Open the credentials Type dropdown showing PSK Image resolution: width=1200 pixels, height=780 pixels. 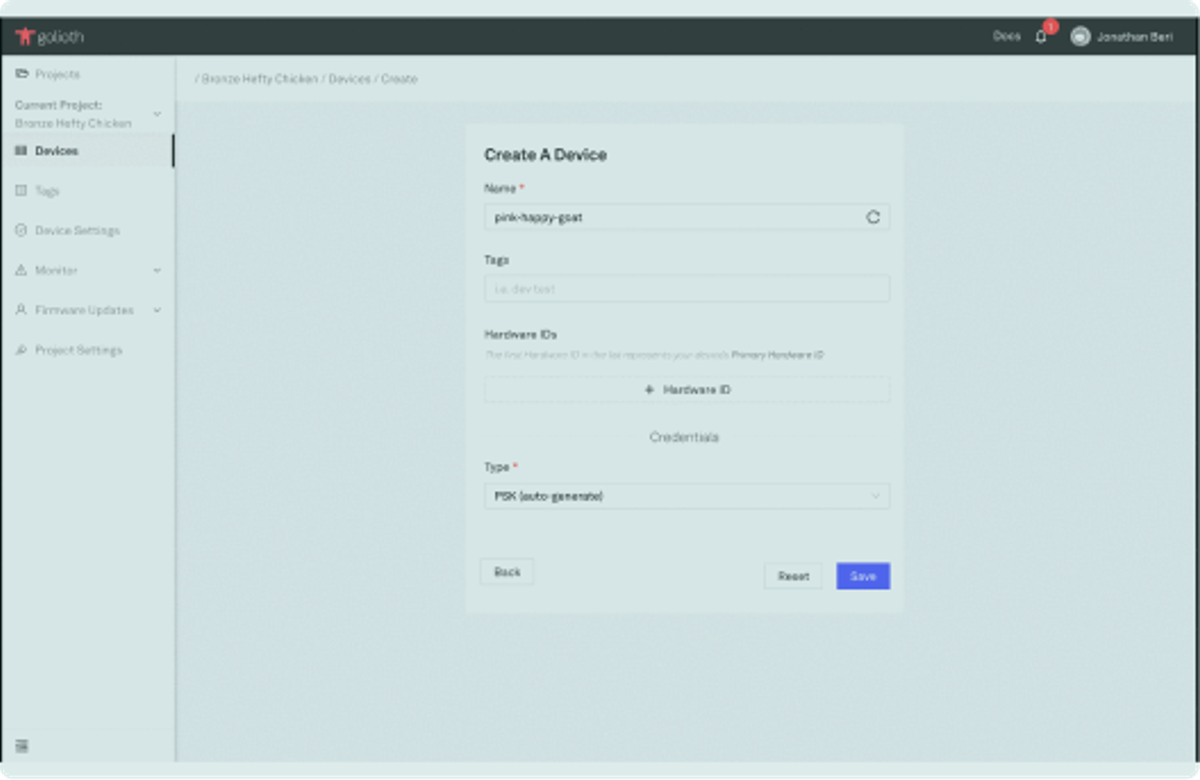click(x=686, y=495)
